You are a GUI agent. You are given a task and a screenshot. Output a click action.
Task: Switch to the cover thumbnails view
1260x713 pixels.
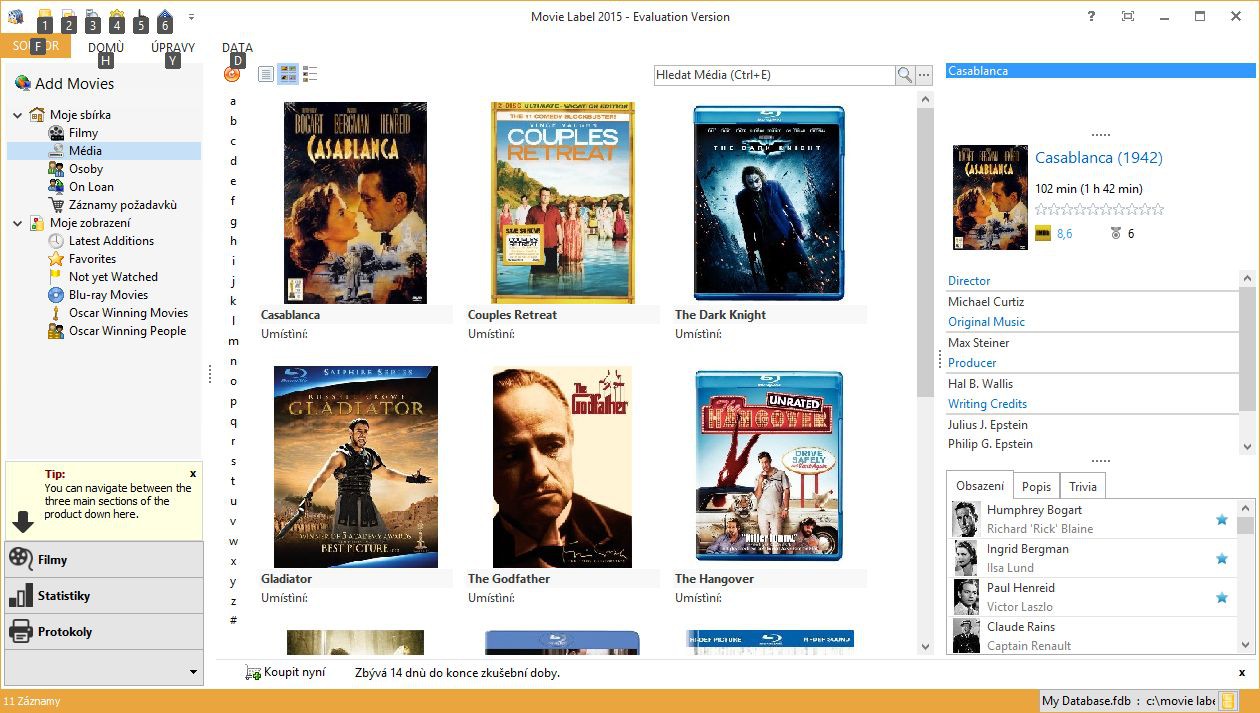(x=288, y=74)
